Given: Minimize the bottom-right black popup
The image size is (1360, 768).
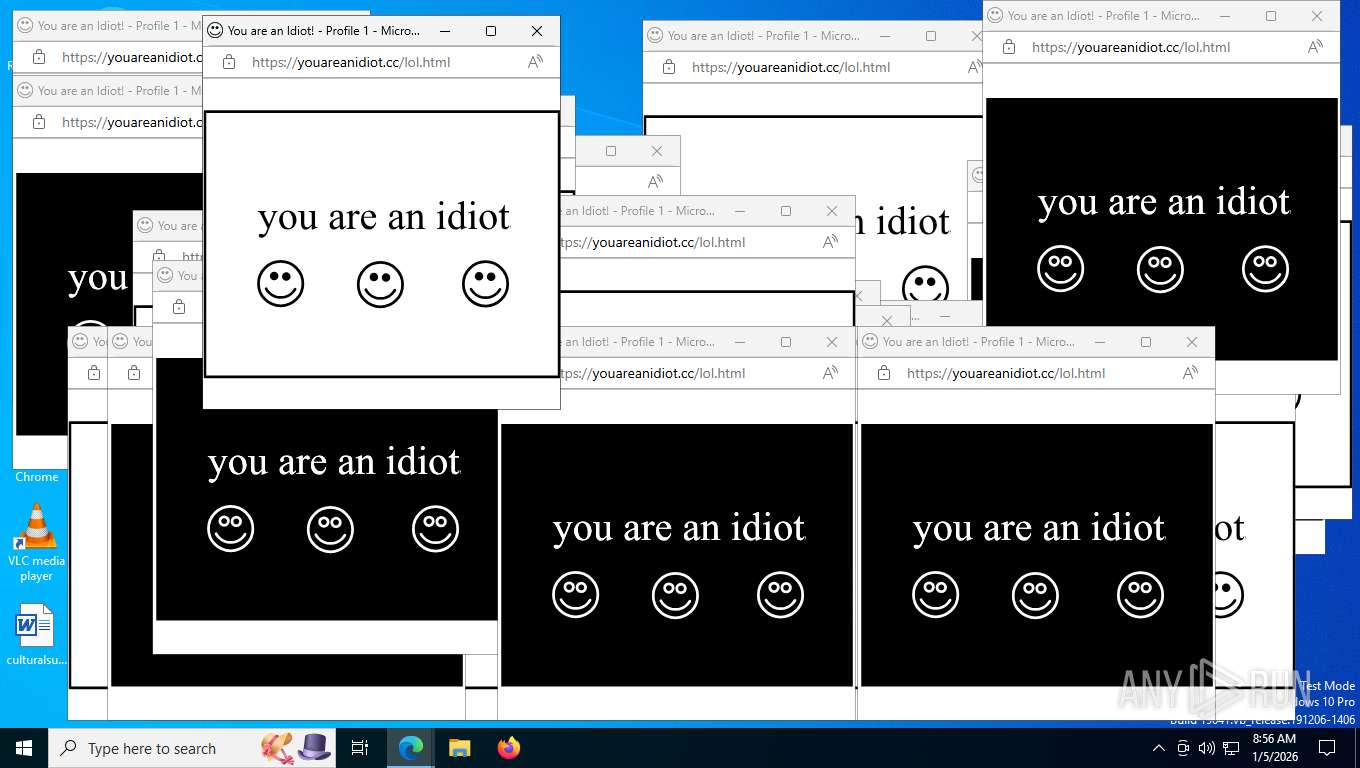Looking at the screenshot, I should [1100, 342].
